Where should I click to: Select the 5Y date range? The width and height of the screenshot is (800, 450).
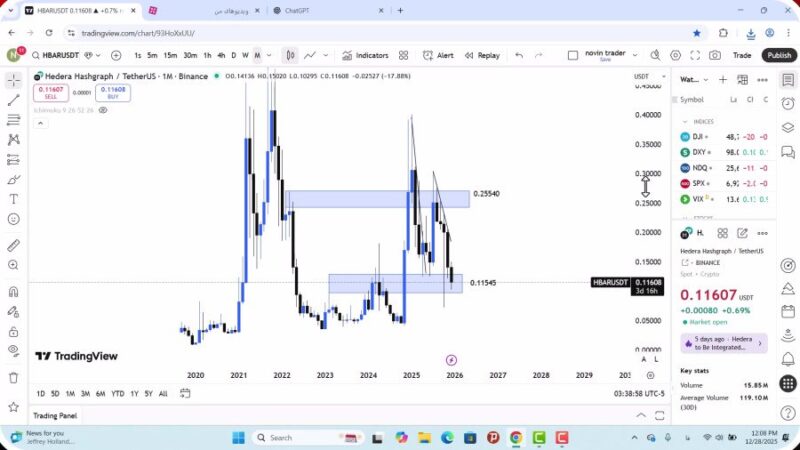(x=148, y=394)
